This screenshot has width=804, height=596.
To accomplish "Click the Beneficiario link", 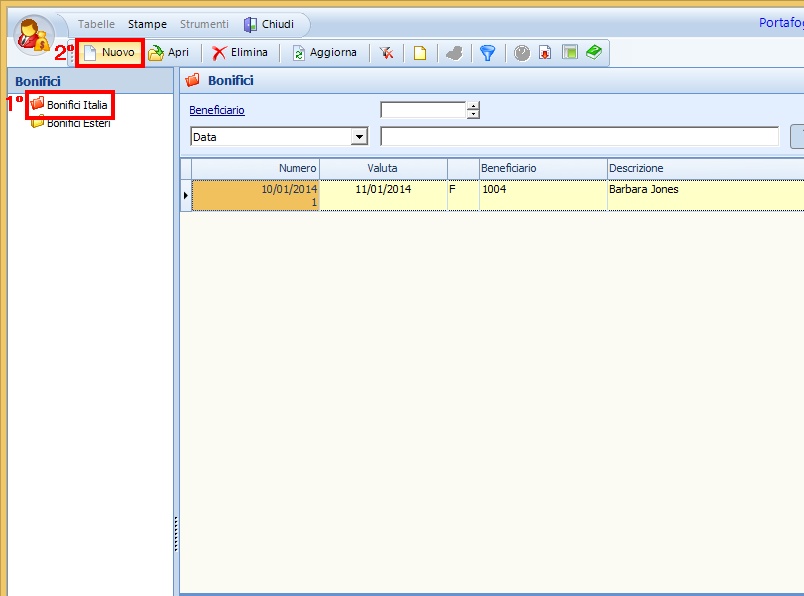I will [217, 111].
